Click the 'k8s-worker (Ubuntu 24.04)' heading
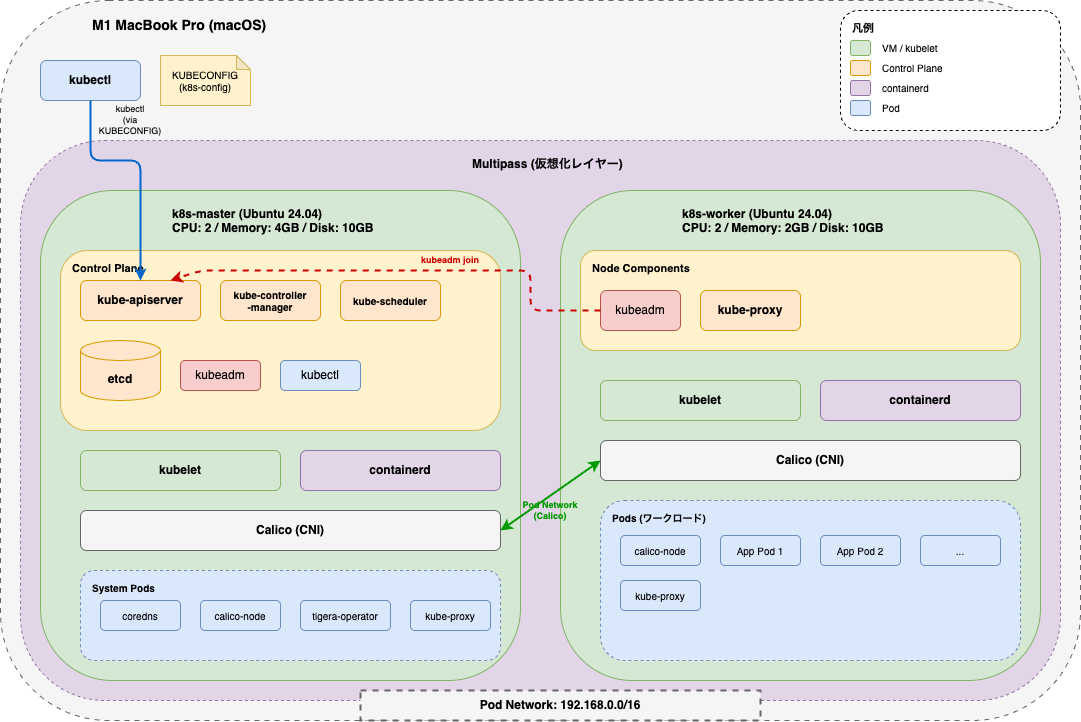Screen dimensions: 1081x722 [757, 214]
